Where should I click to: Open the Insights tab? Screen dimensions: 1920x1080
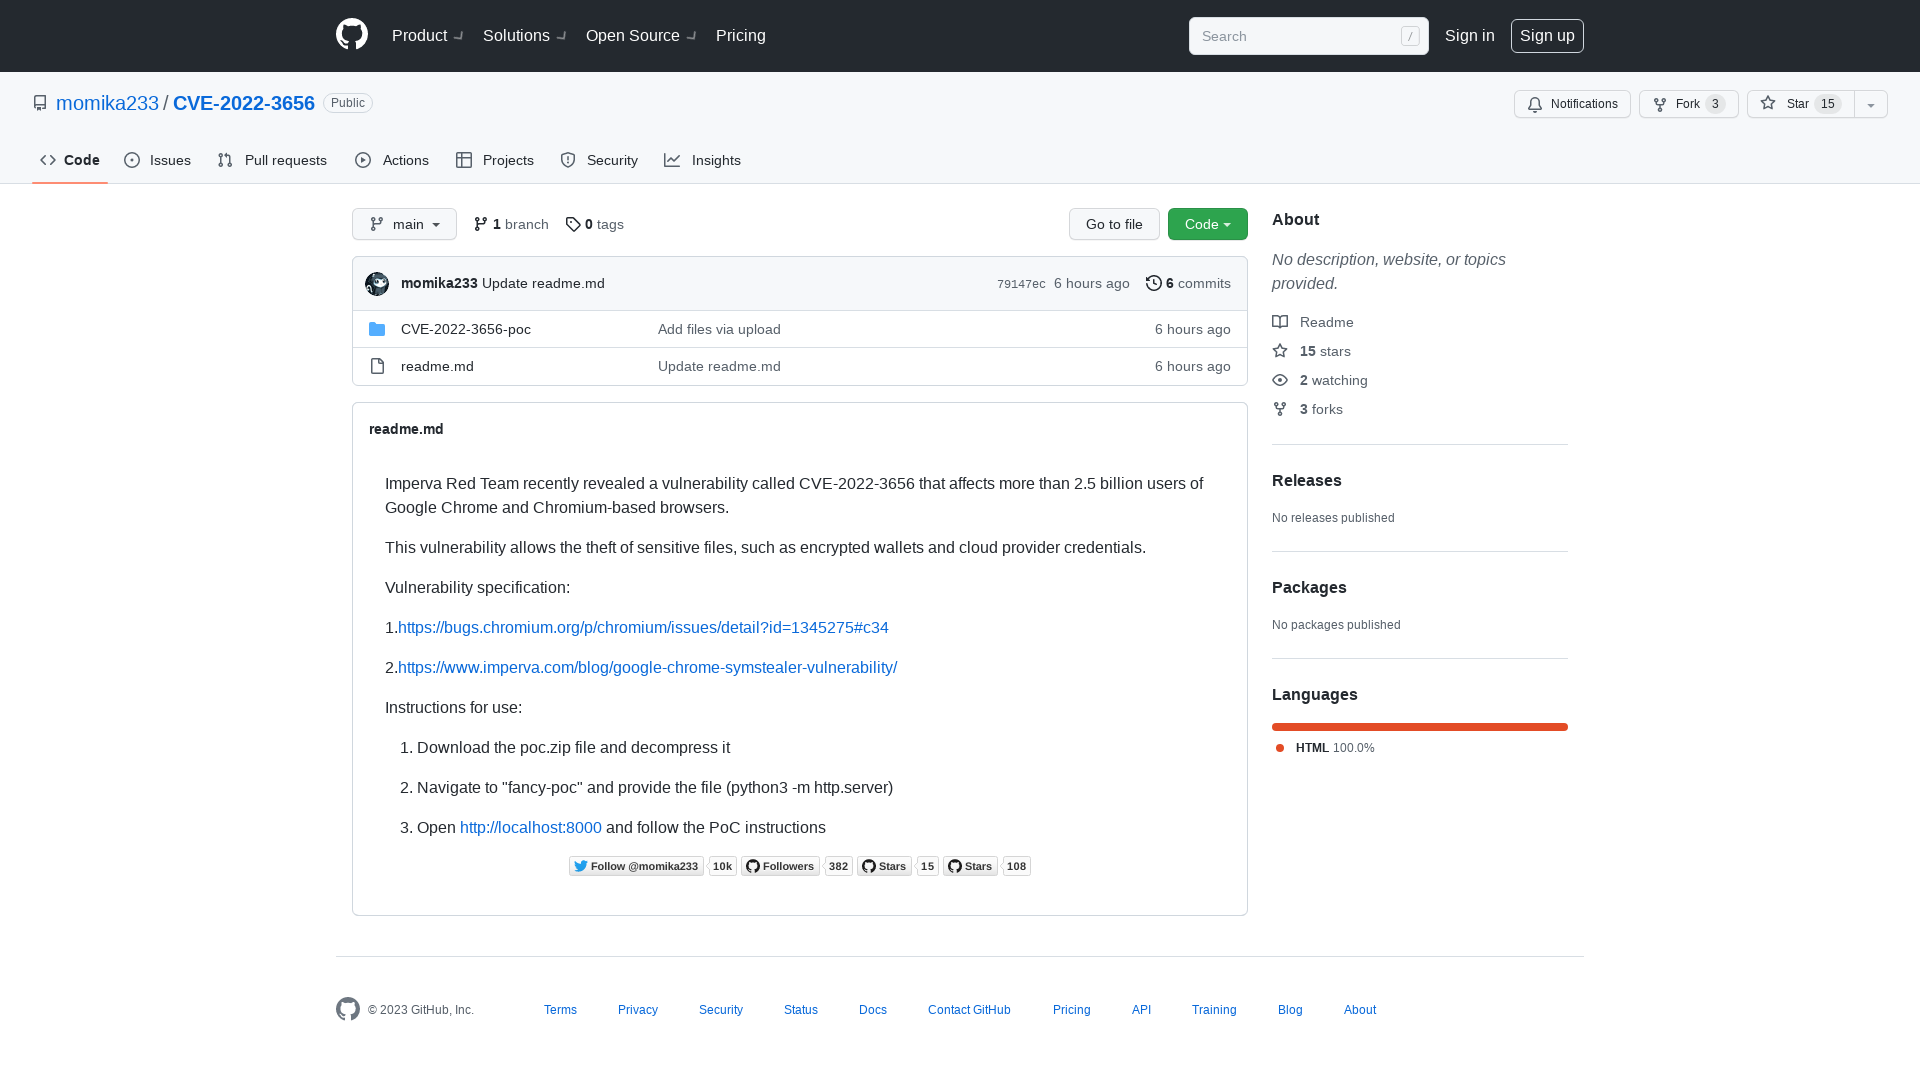(703, 160)
